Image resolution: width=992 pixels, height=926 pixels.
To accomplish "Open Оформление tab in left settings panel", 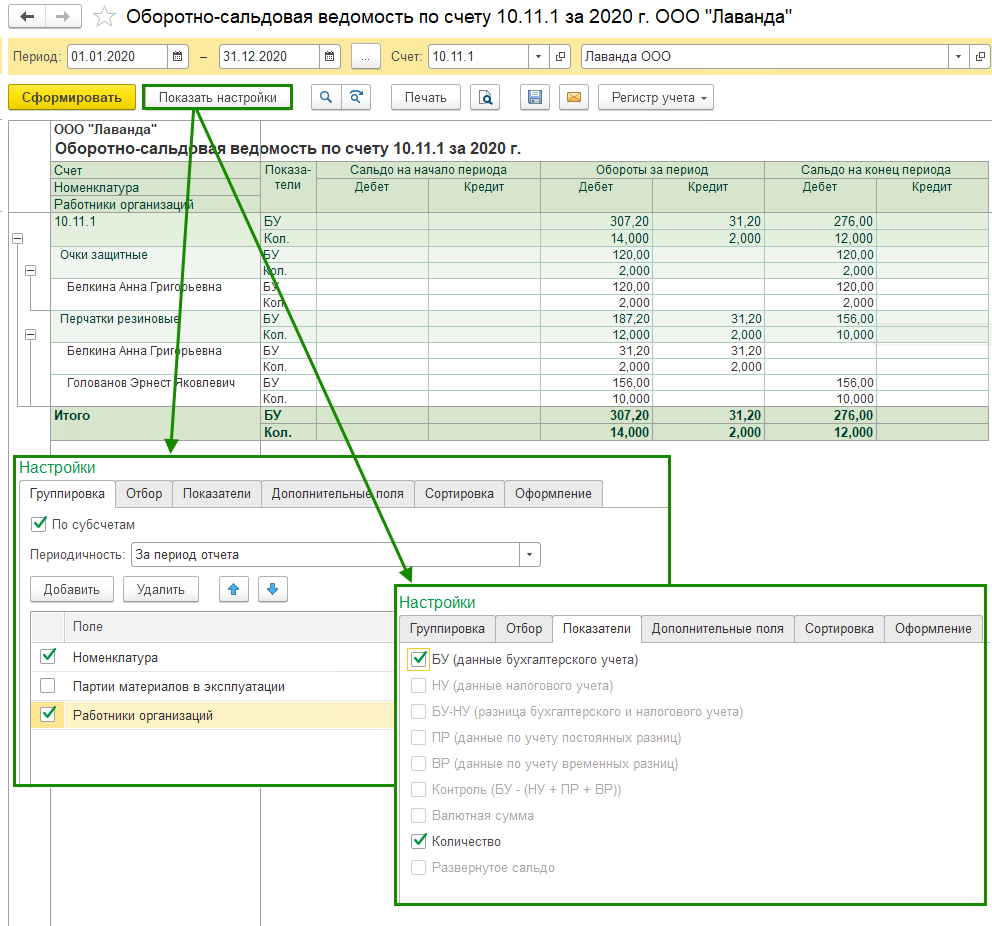I will (554, 493).
